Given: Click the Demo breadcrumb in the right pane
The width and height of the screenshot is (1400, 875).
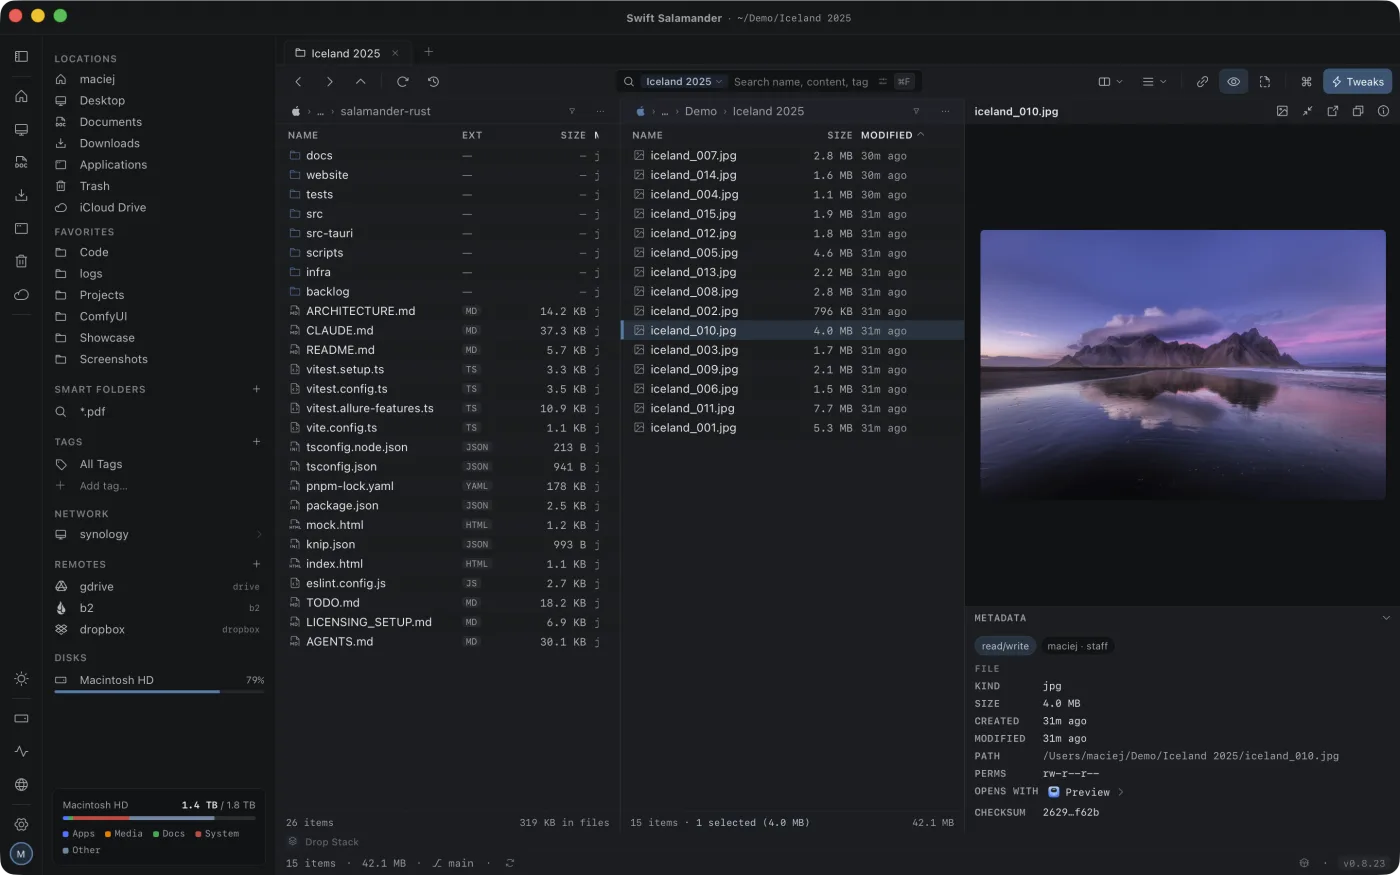Looking at the screenshot, I should coord(701,111).
